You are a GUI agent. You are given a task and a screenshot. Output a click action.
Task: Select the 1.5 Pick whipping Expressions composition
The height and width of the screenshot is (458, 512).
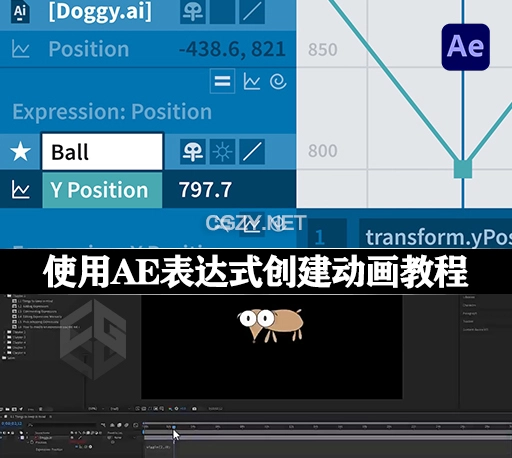click(36, 322)
